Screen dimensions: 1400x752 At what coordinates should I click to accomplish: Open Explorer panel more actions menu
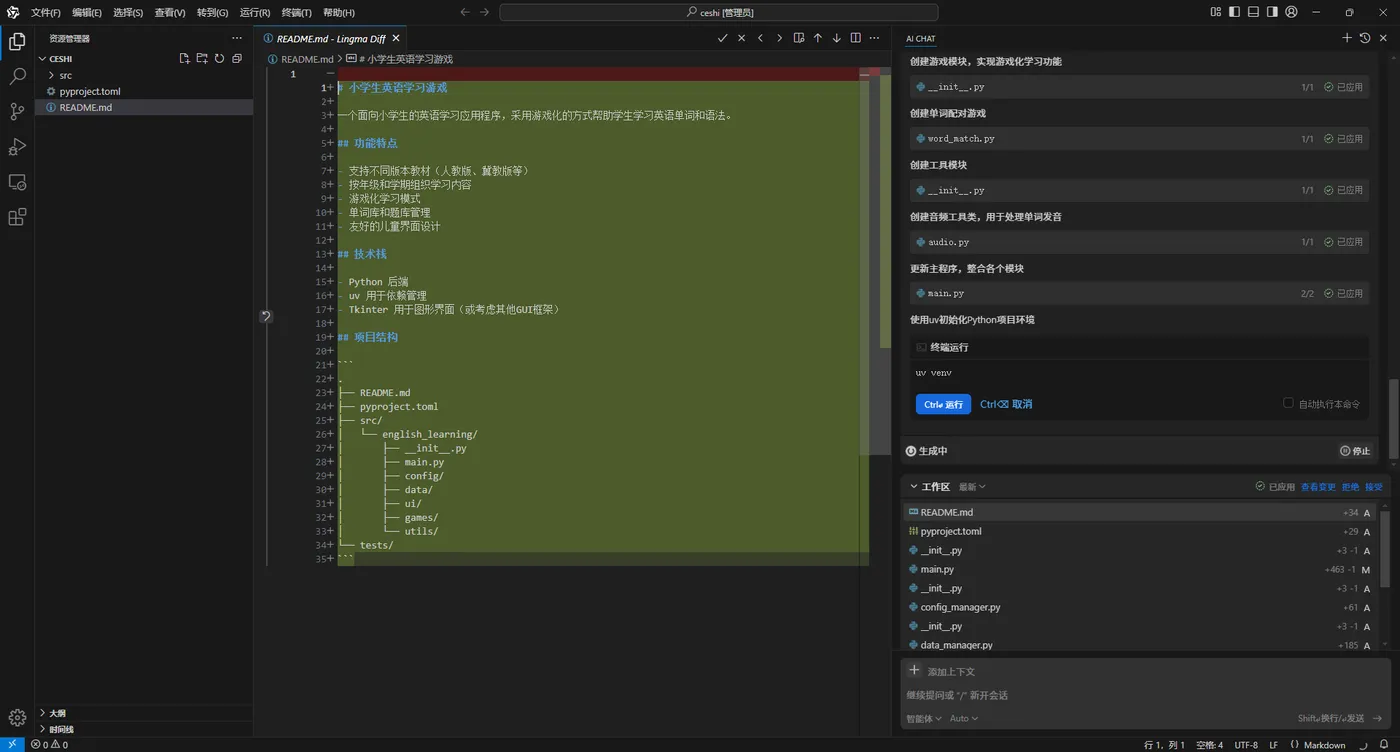pyautogui.click(x=237, y=38)
